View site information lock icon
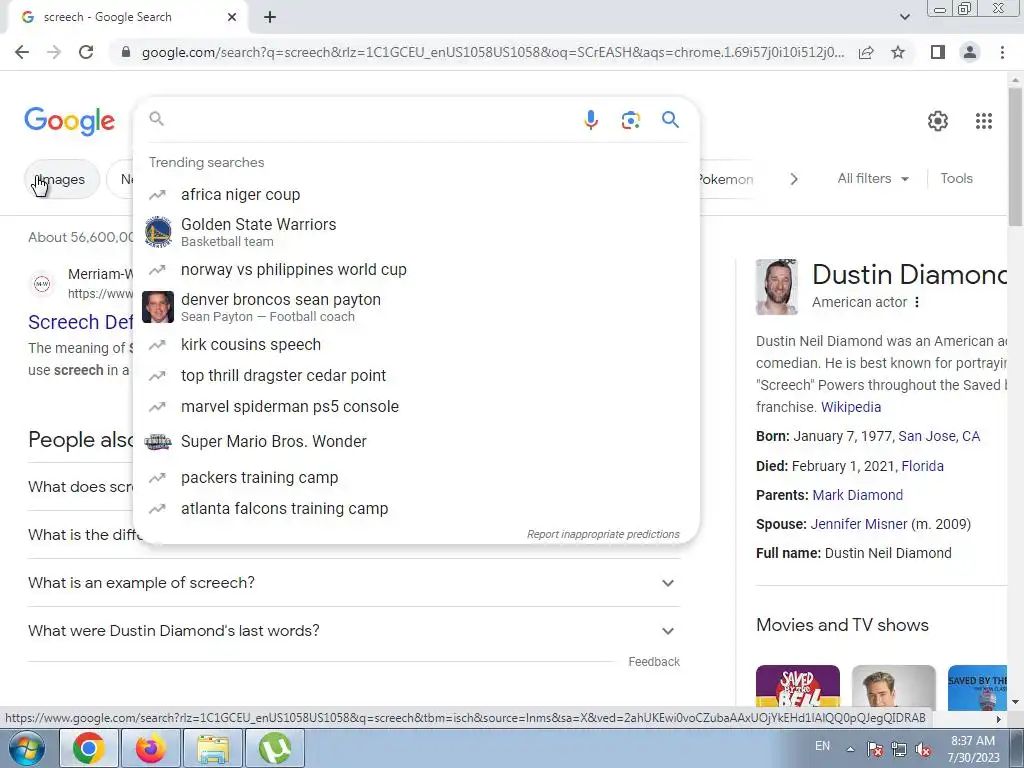1024x768 pixels. (126, 52)
